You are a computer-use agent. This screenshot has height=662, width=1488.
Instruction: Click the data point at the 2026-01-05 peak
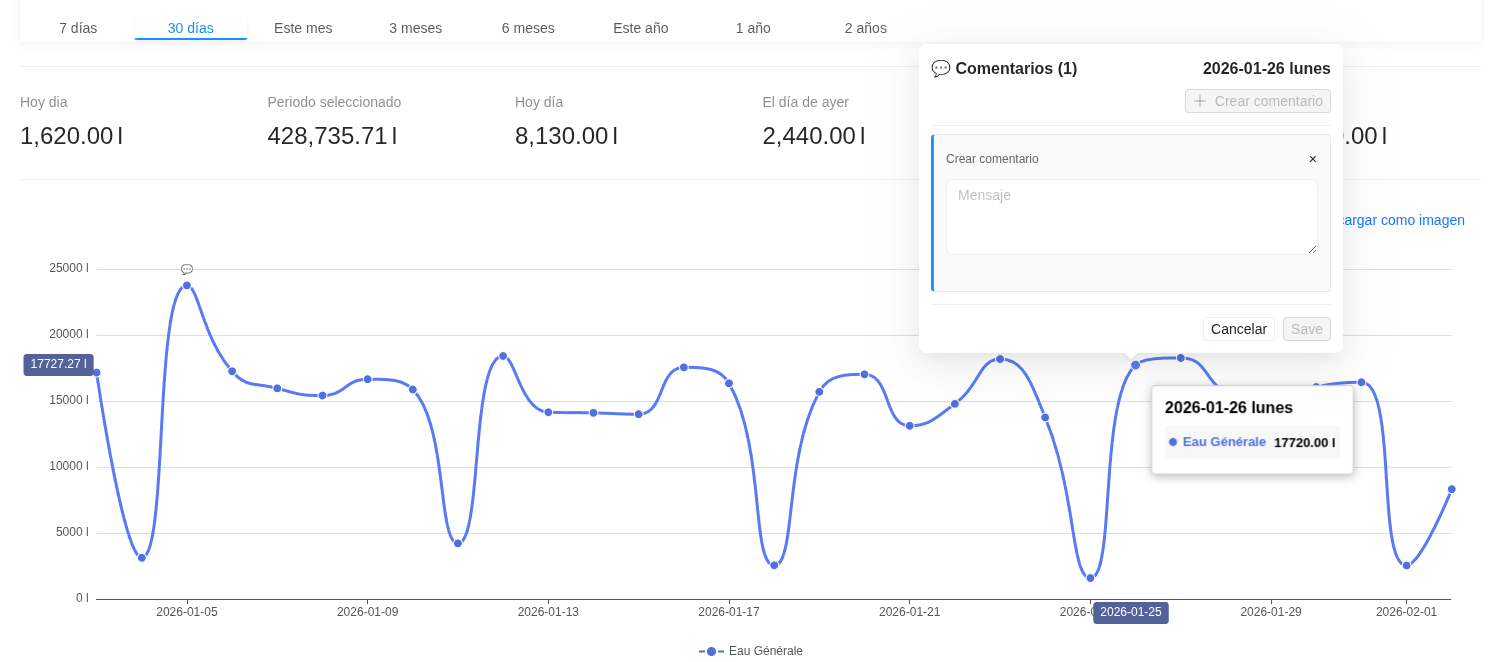pos(187,286)
